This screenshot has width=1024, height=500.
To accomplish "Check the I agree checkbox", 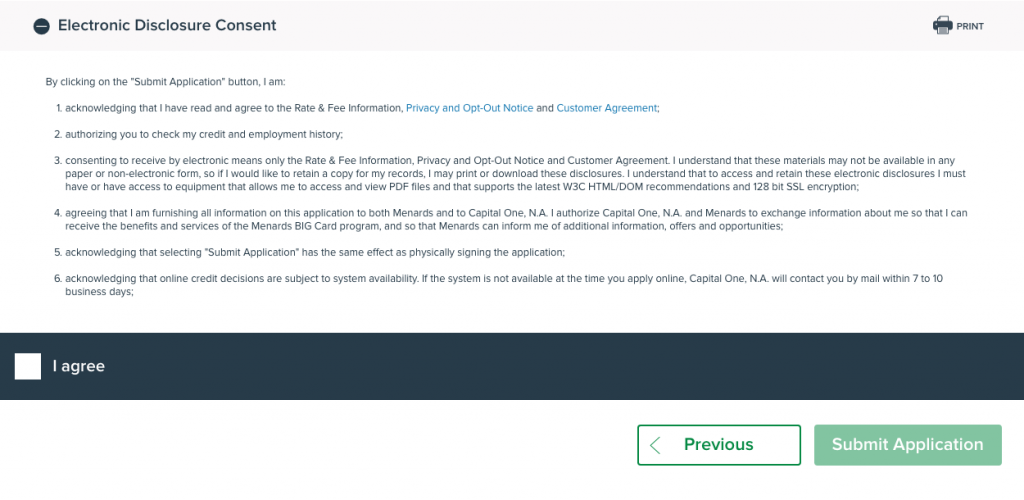I will (28, 366).
